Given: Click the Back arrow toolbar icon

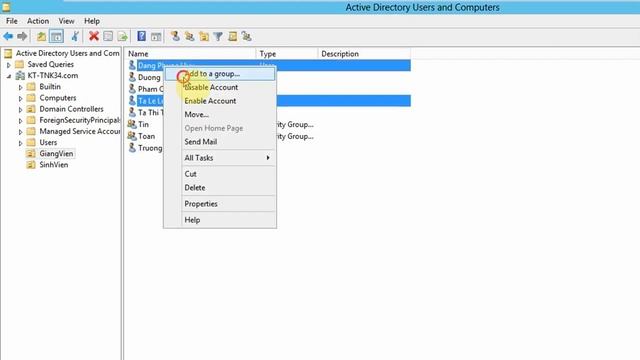Looking at the screenshot, I should pyautogui.click(x=8, y=36).
